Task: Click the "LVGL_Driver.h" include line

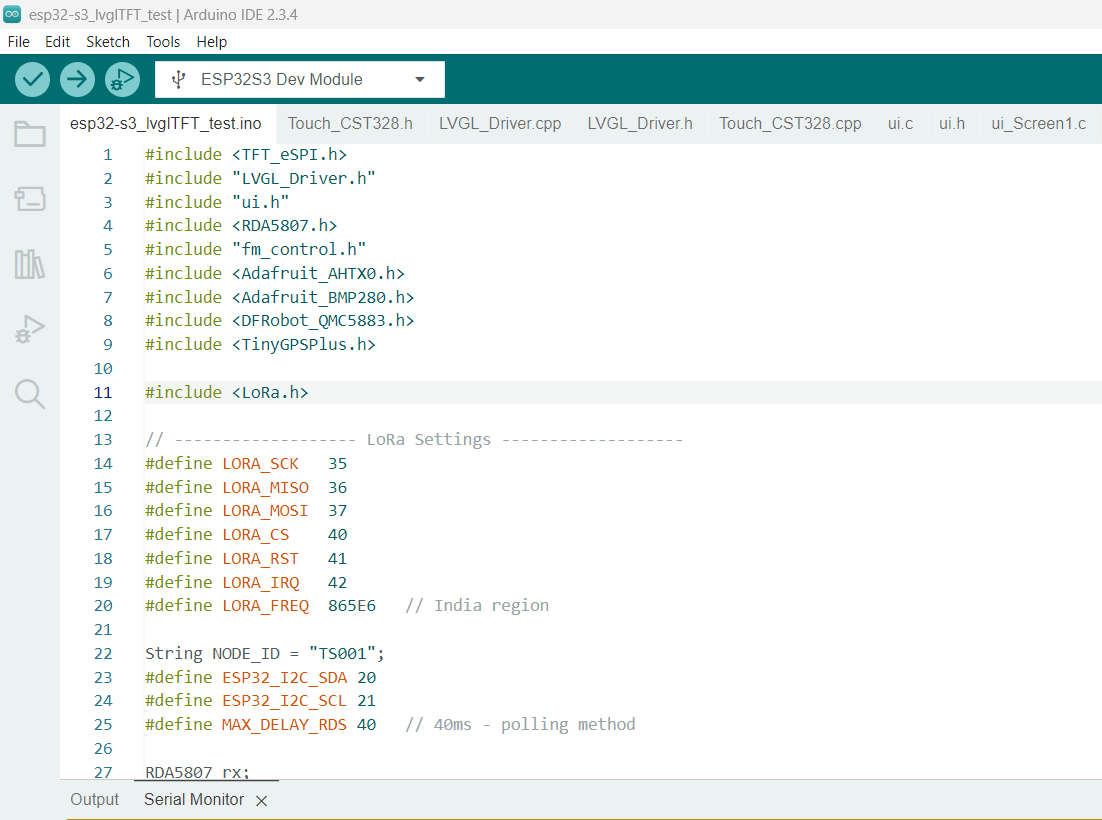Action: click(260, 178)
